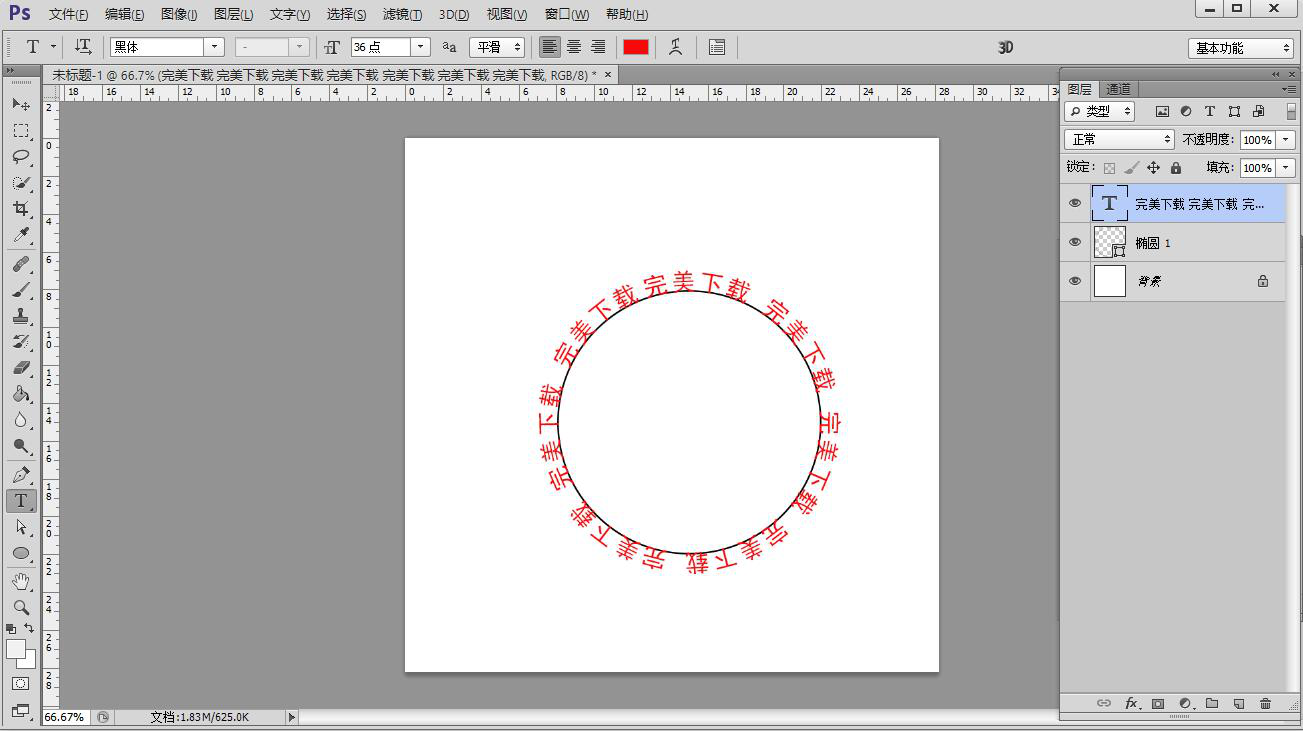This screenshot has width=1303, height=731.
Task: Click the red text color swatch
Action: [636, 47]
